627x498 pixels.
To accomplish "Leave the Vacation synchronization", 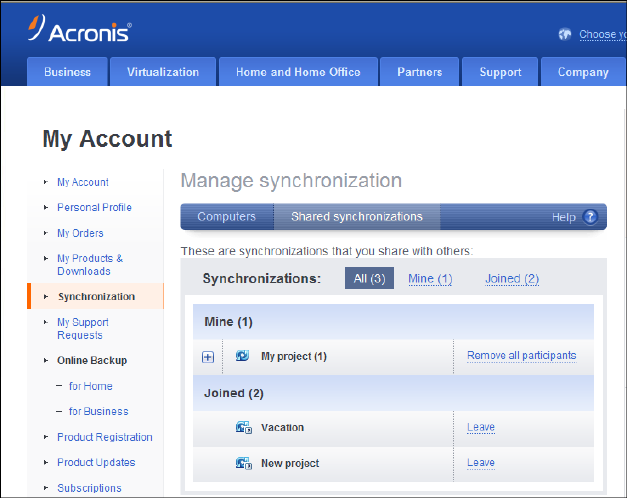I will [481, 427].
